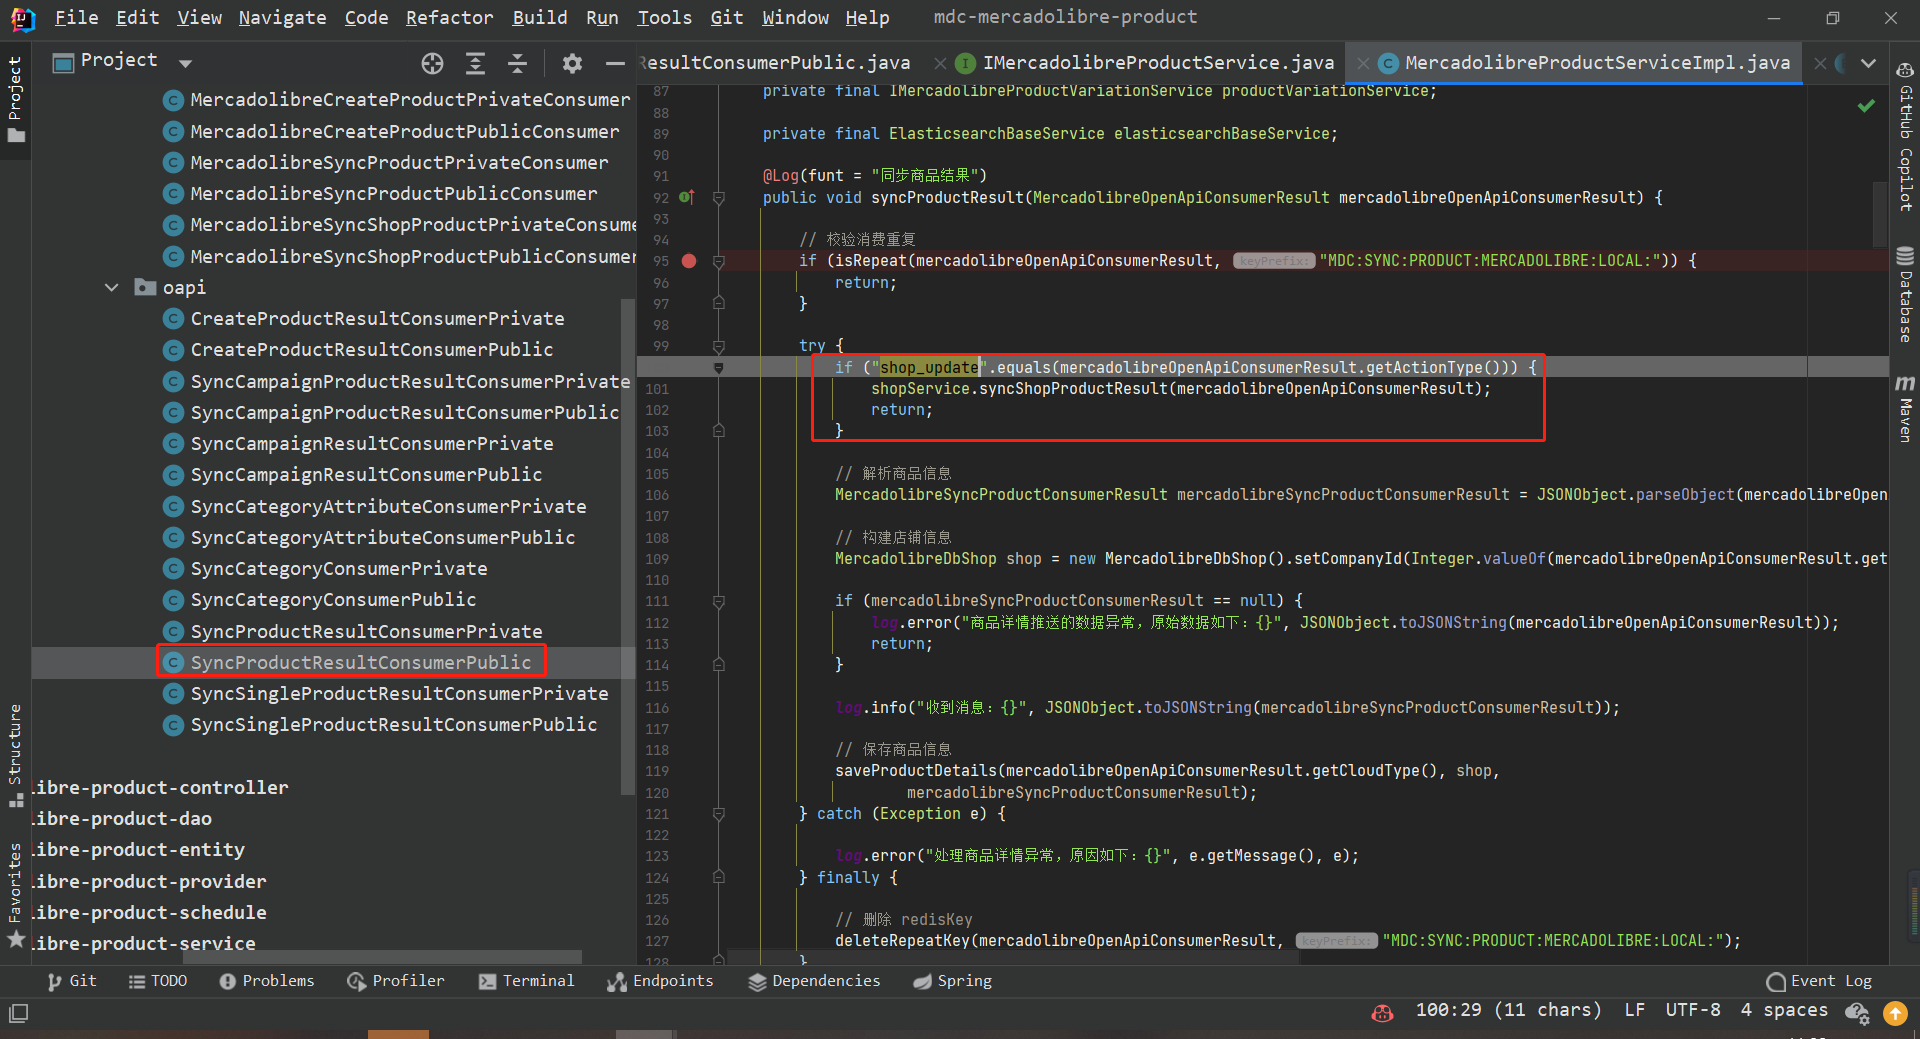The height and width of the screenshot is (1039, 1920).
Task: Fold the try block on line 99
Action: click(x=718, y=346)
